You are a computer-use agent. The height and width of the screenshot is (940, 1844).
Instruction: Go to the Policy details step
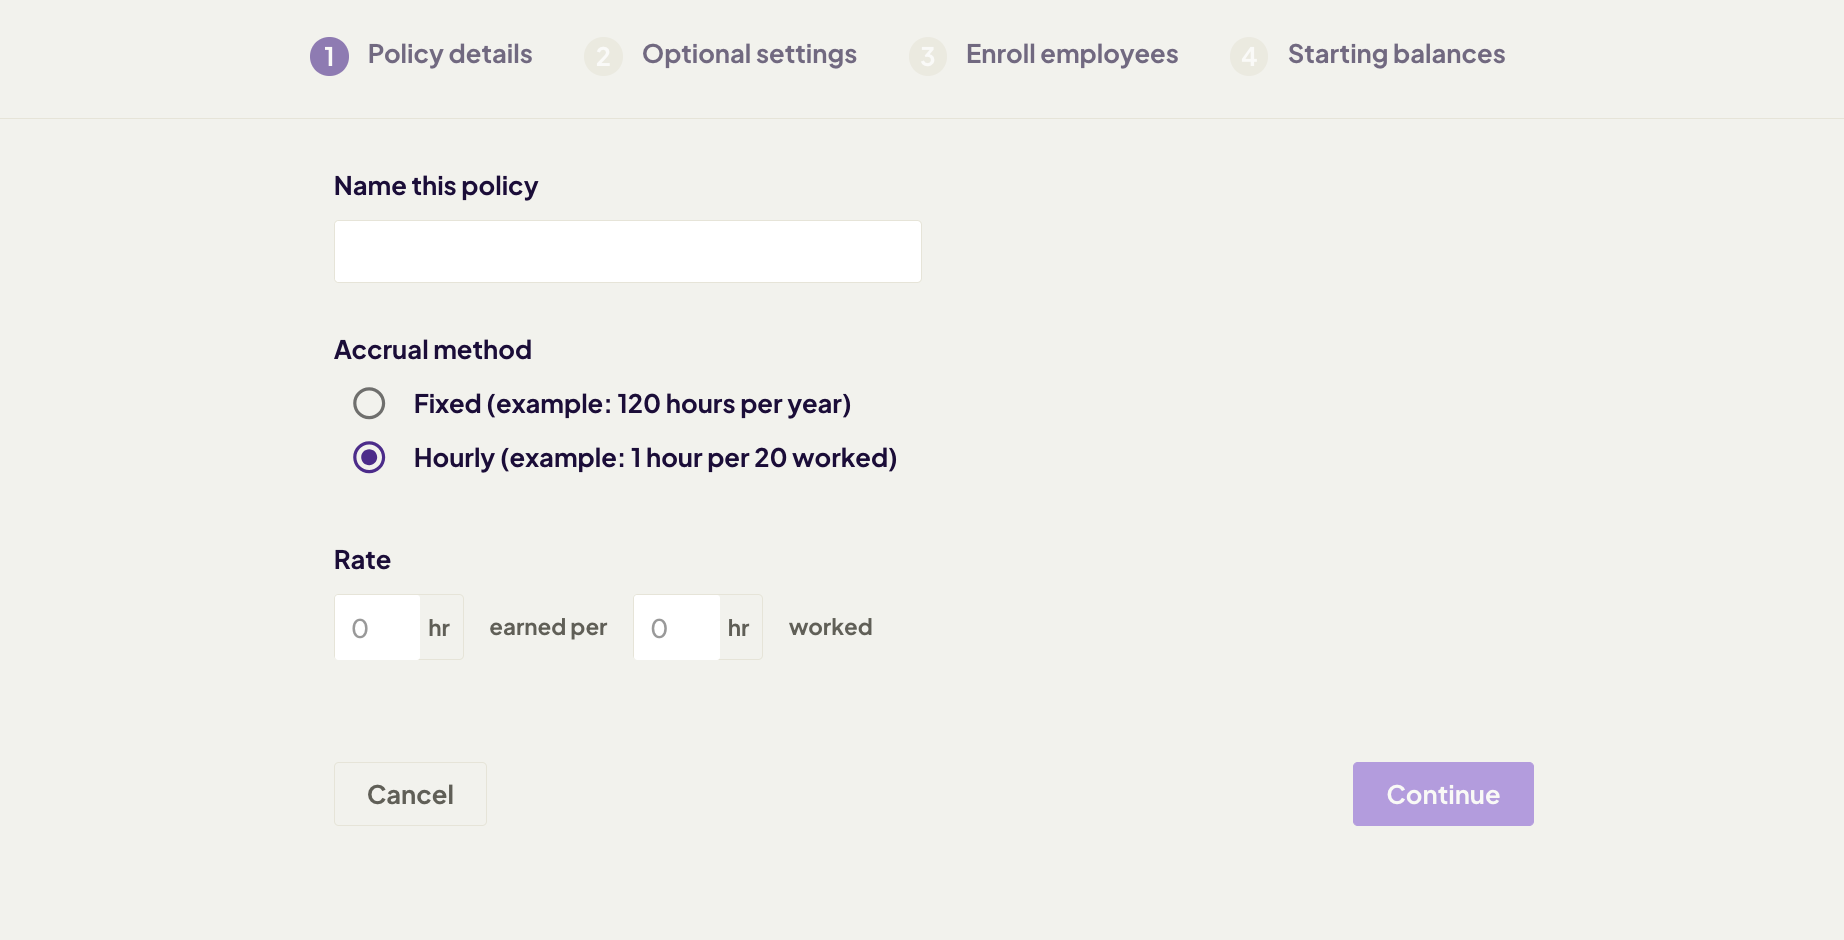pyautogui.click(x=448, y=54)
